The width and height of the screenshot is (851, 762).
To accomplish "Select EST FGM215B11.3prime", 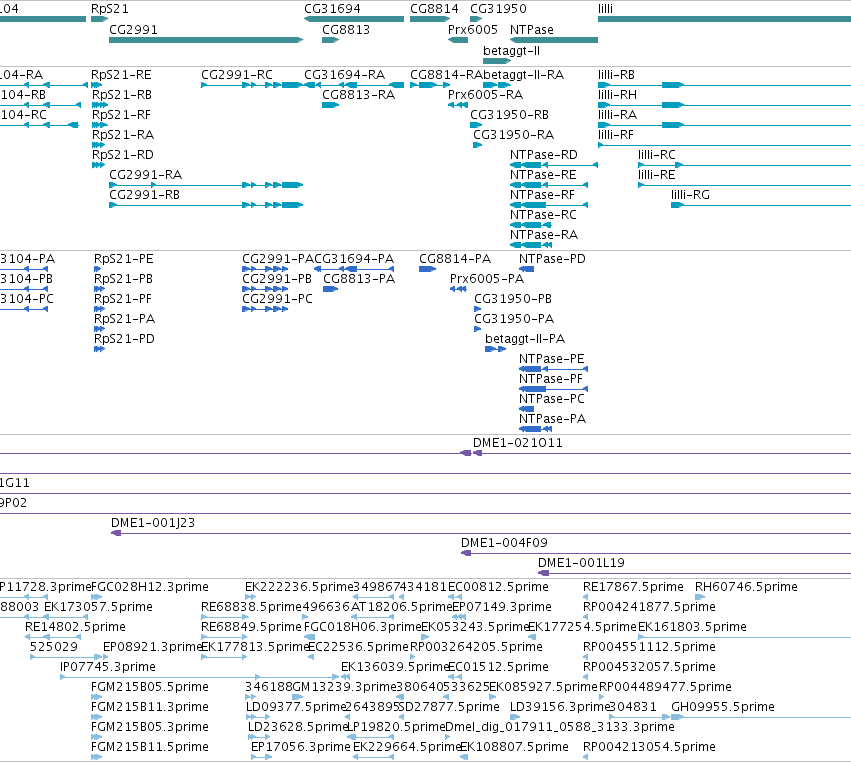I will 150,707.
